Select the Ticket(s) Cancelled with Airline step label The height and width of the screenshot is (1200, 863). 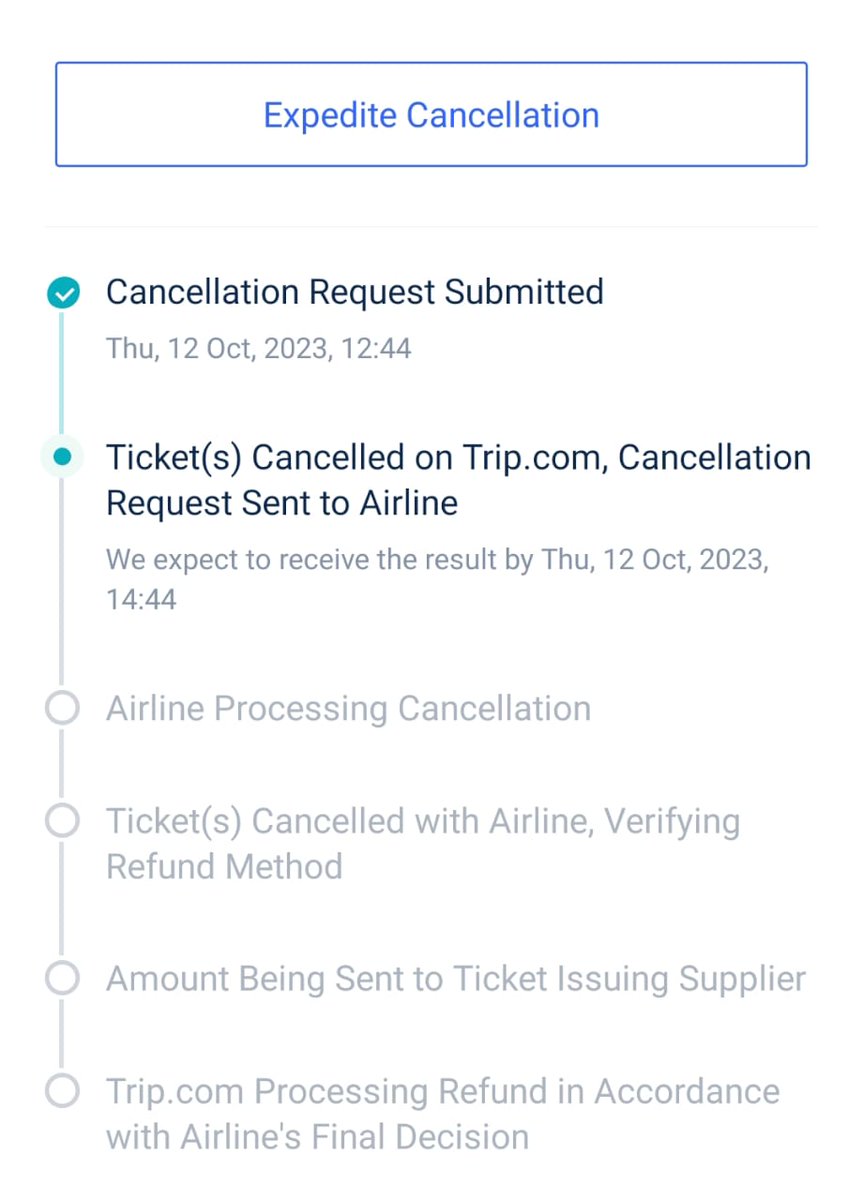click(423, 843)
